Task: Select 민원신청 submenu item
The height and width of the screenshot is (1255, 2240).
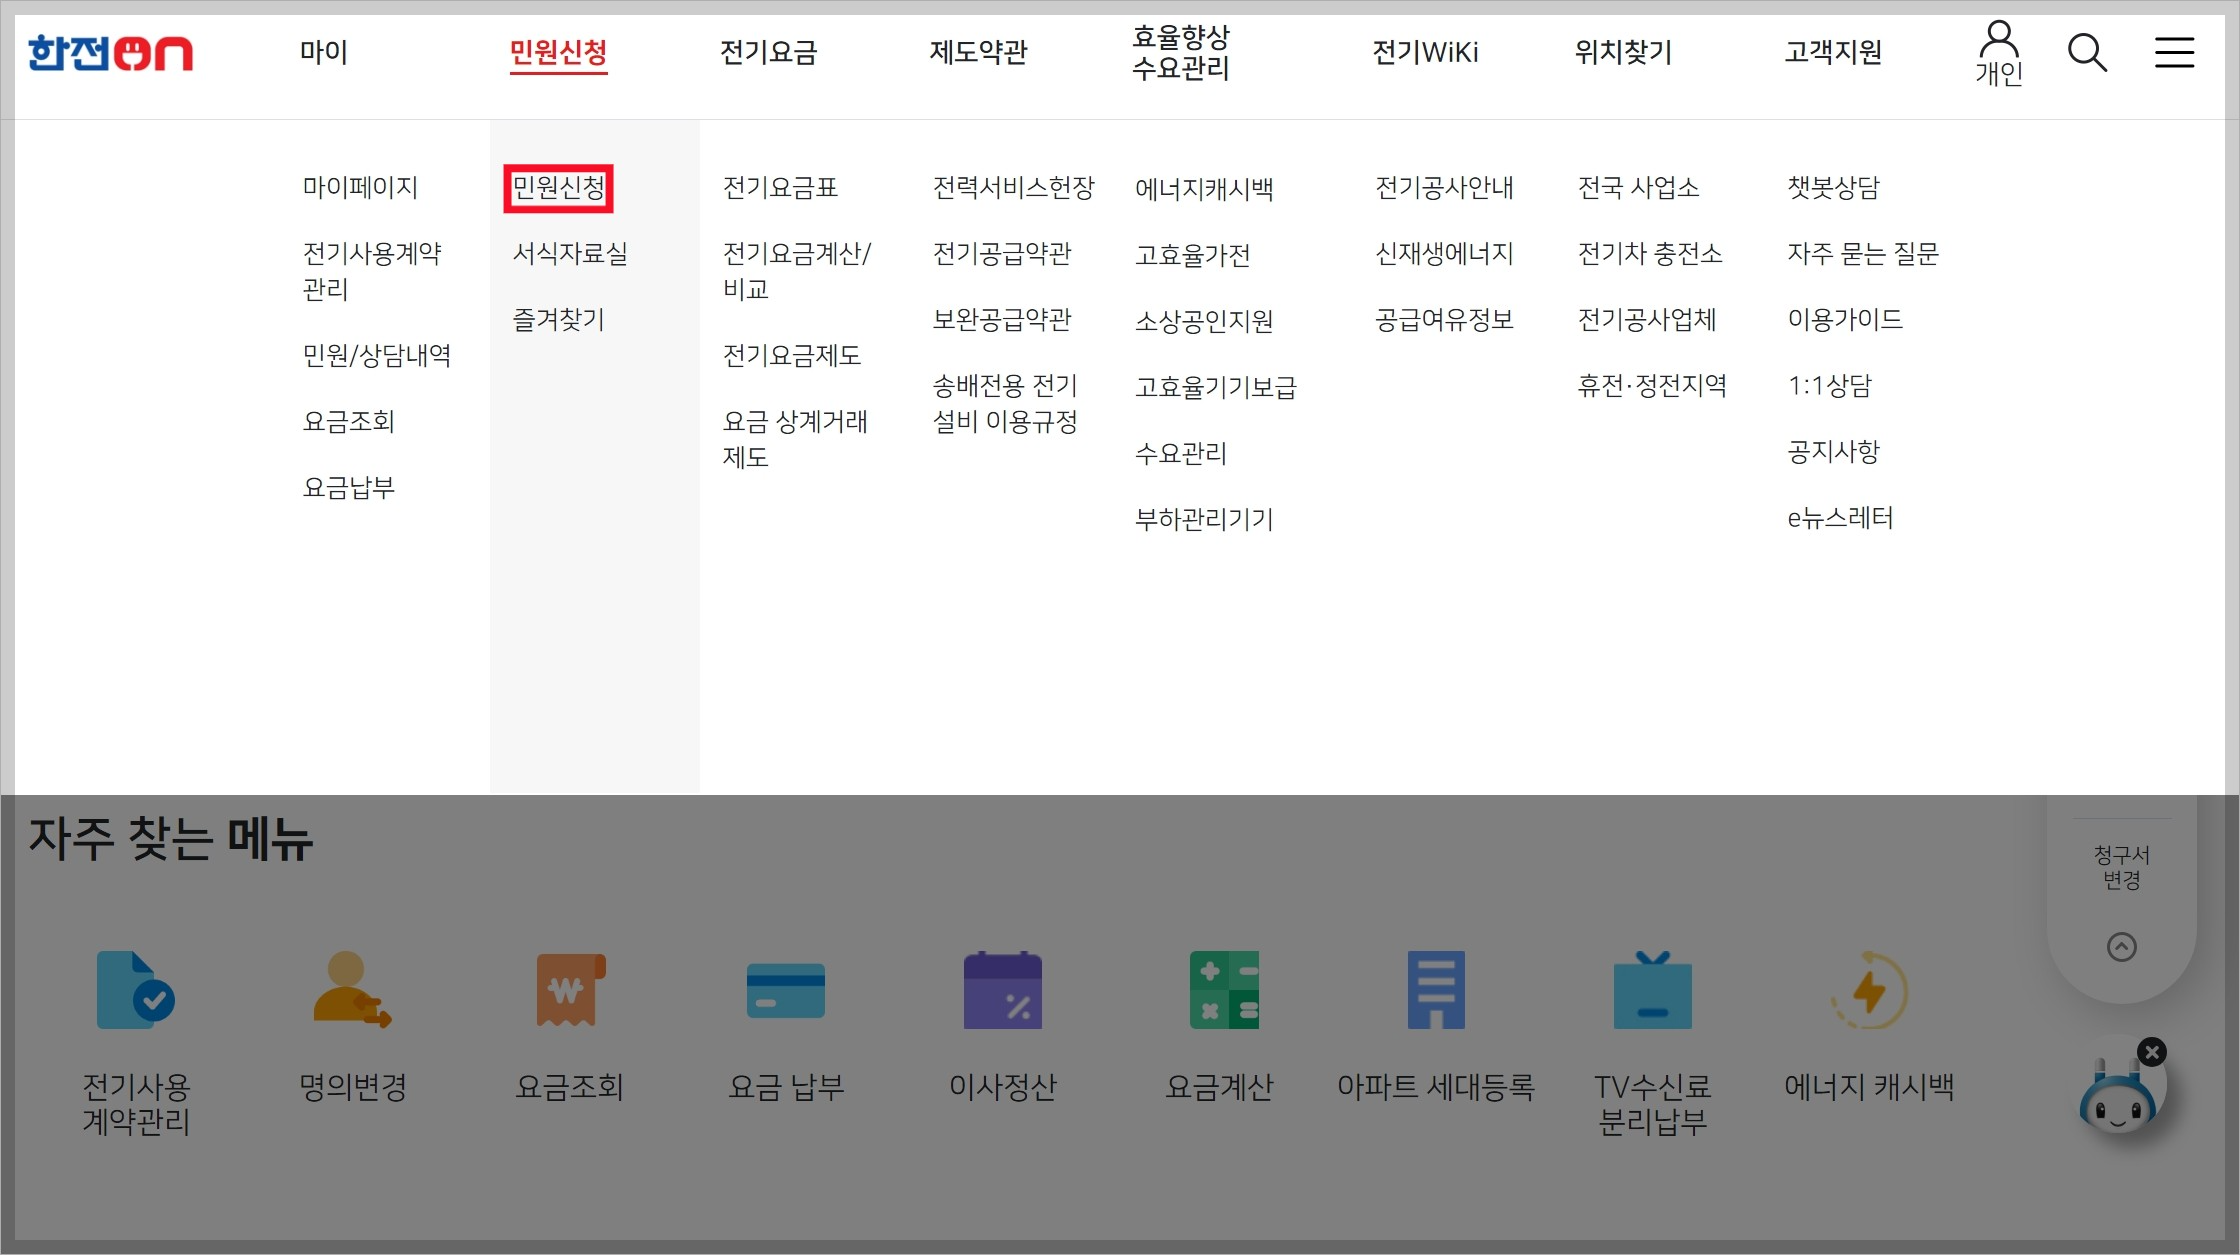Action: pos(558,188)
